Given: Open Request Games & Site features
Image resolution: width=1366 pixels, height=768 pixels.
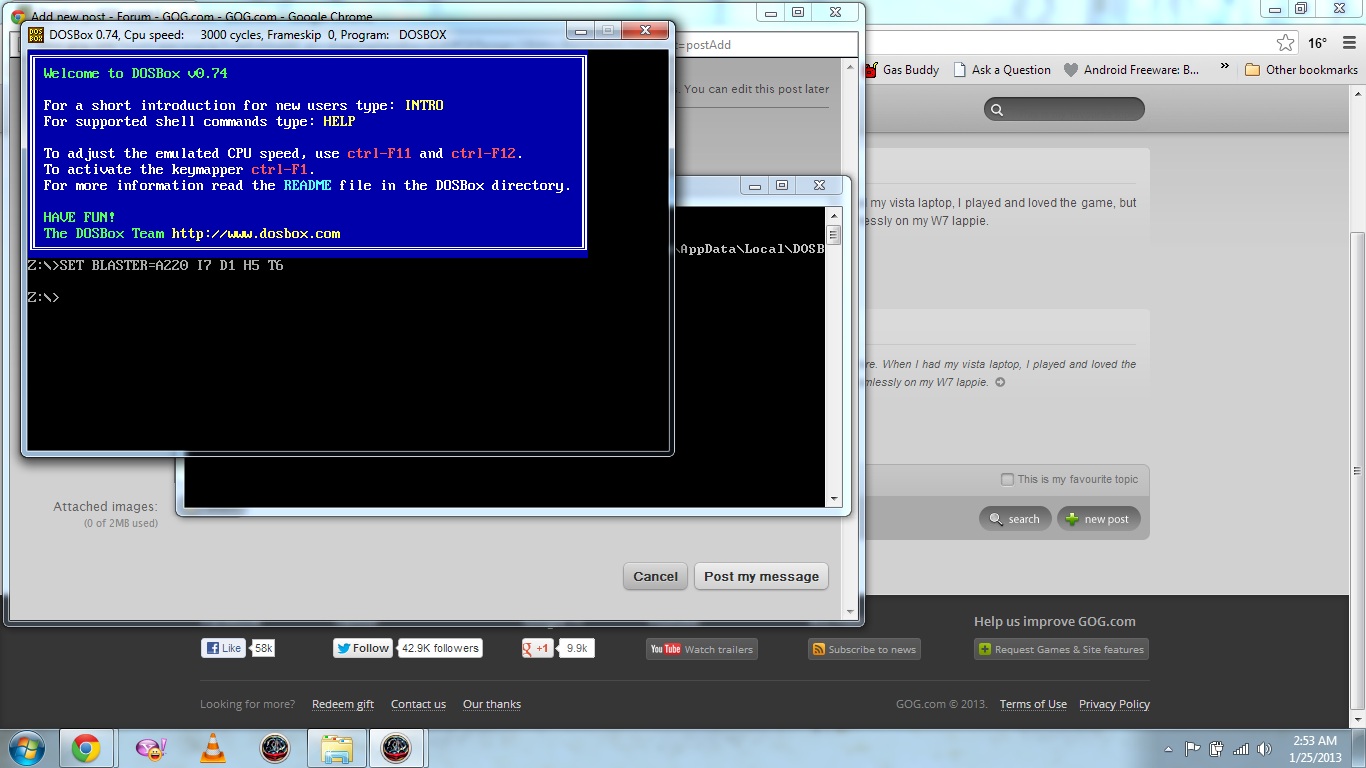Looking at the screenshot, I should coord(1061,649).
